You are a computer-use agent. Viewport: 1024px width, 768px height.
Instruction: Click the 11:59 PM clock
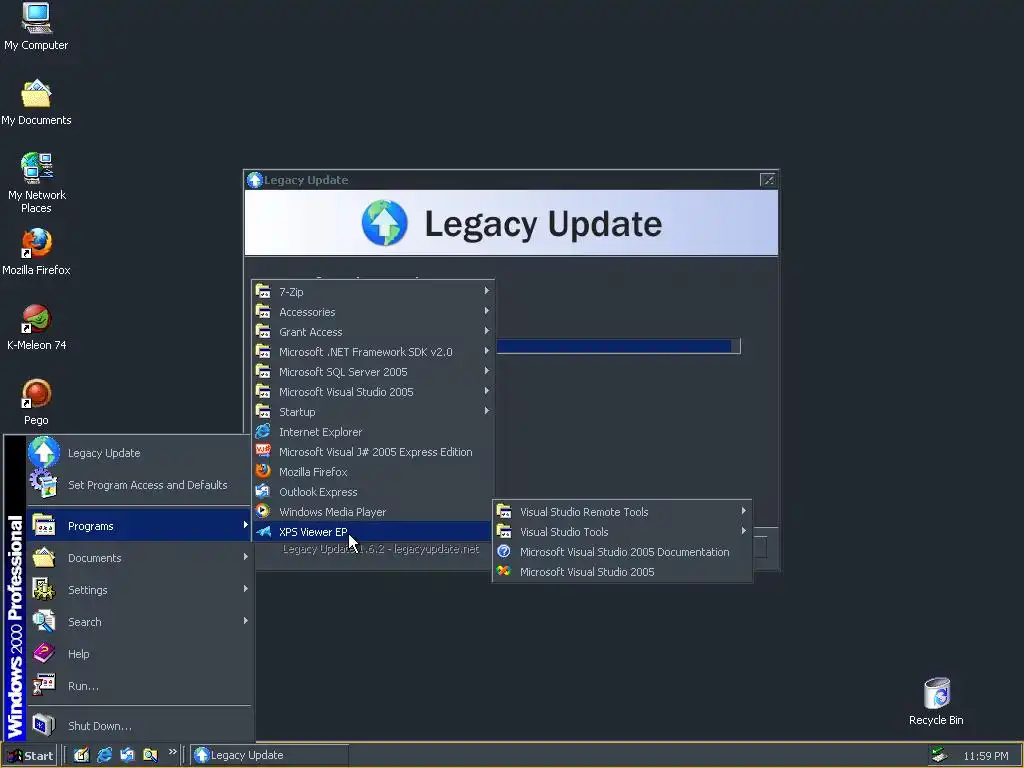coord(985,756)
